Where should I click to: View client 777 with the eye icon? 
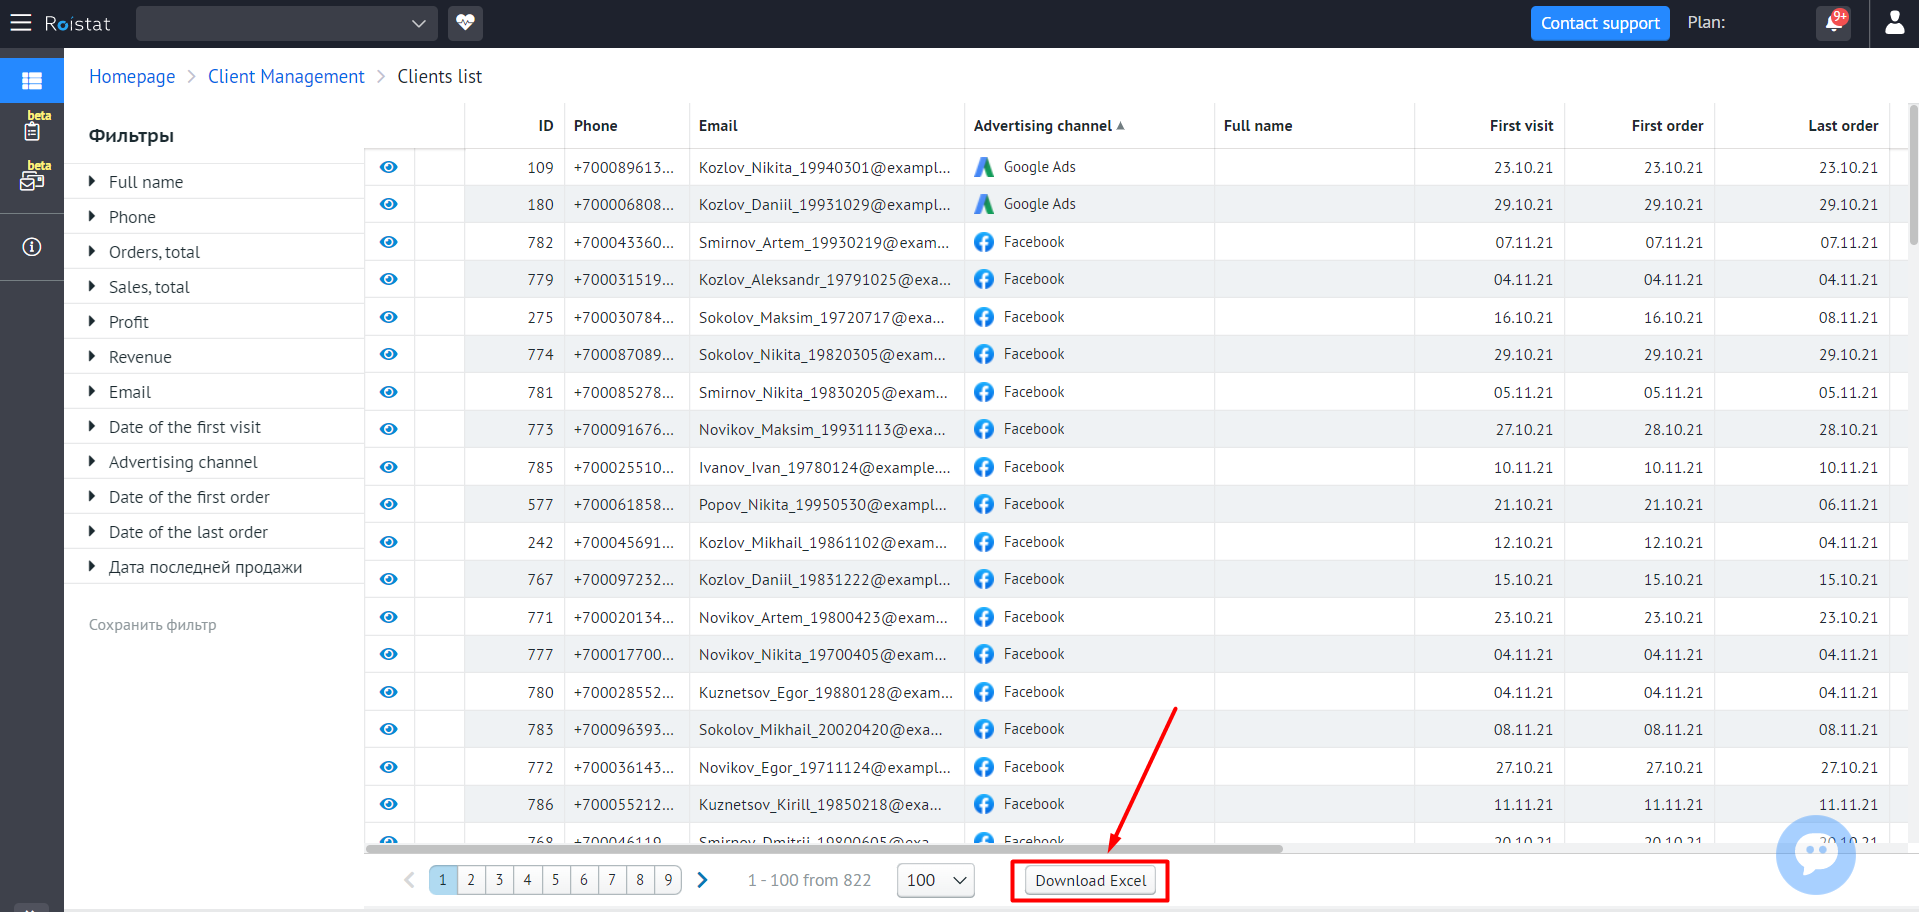click(389, 654)
